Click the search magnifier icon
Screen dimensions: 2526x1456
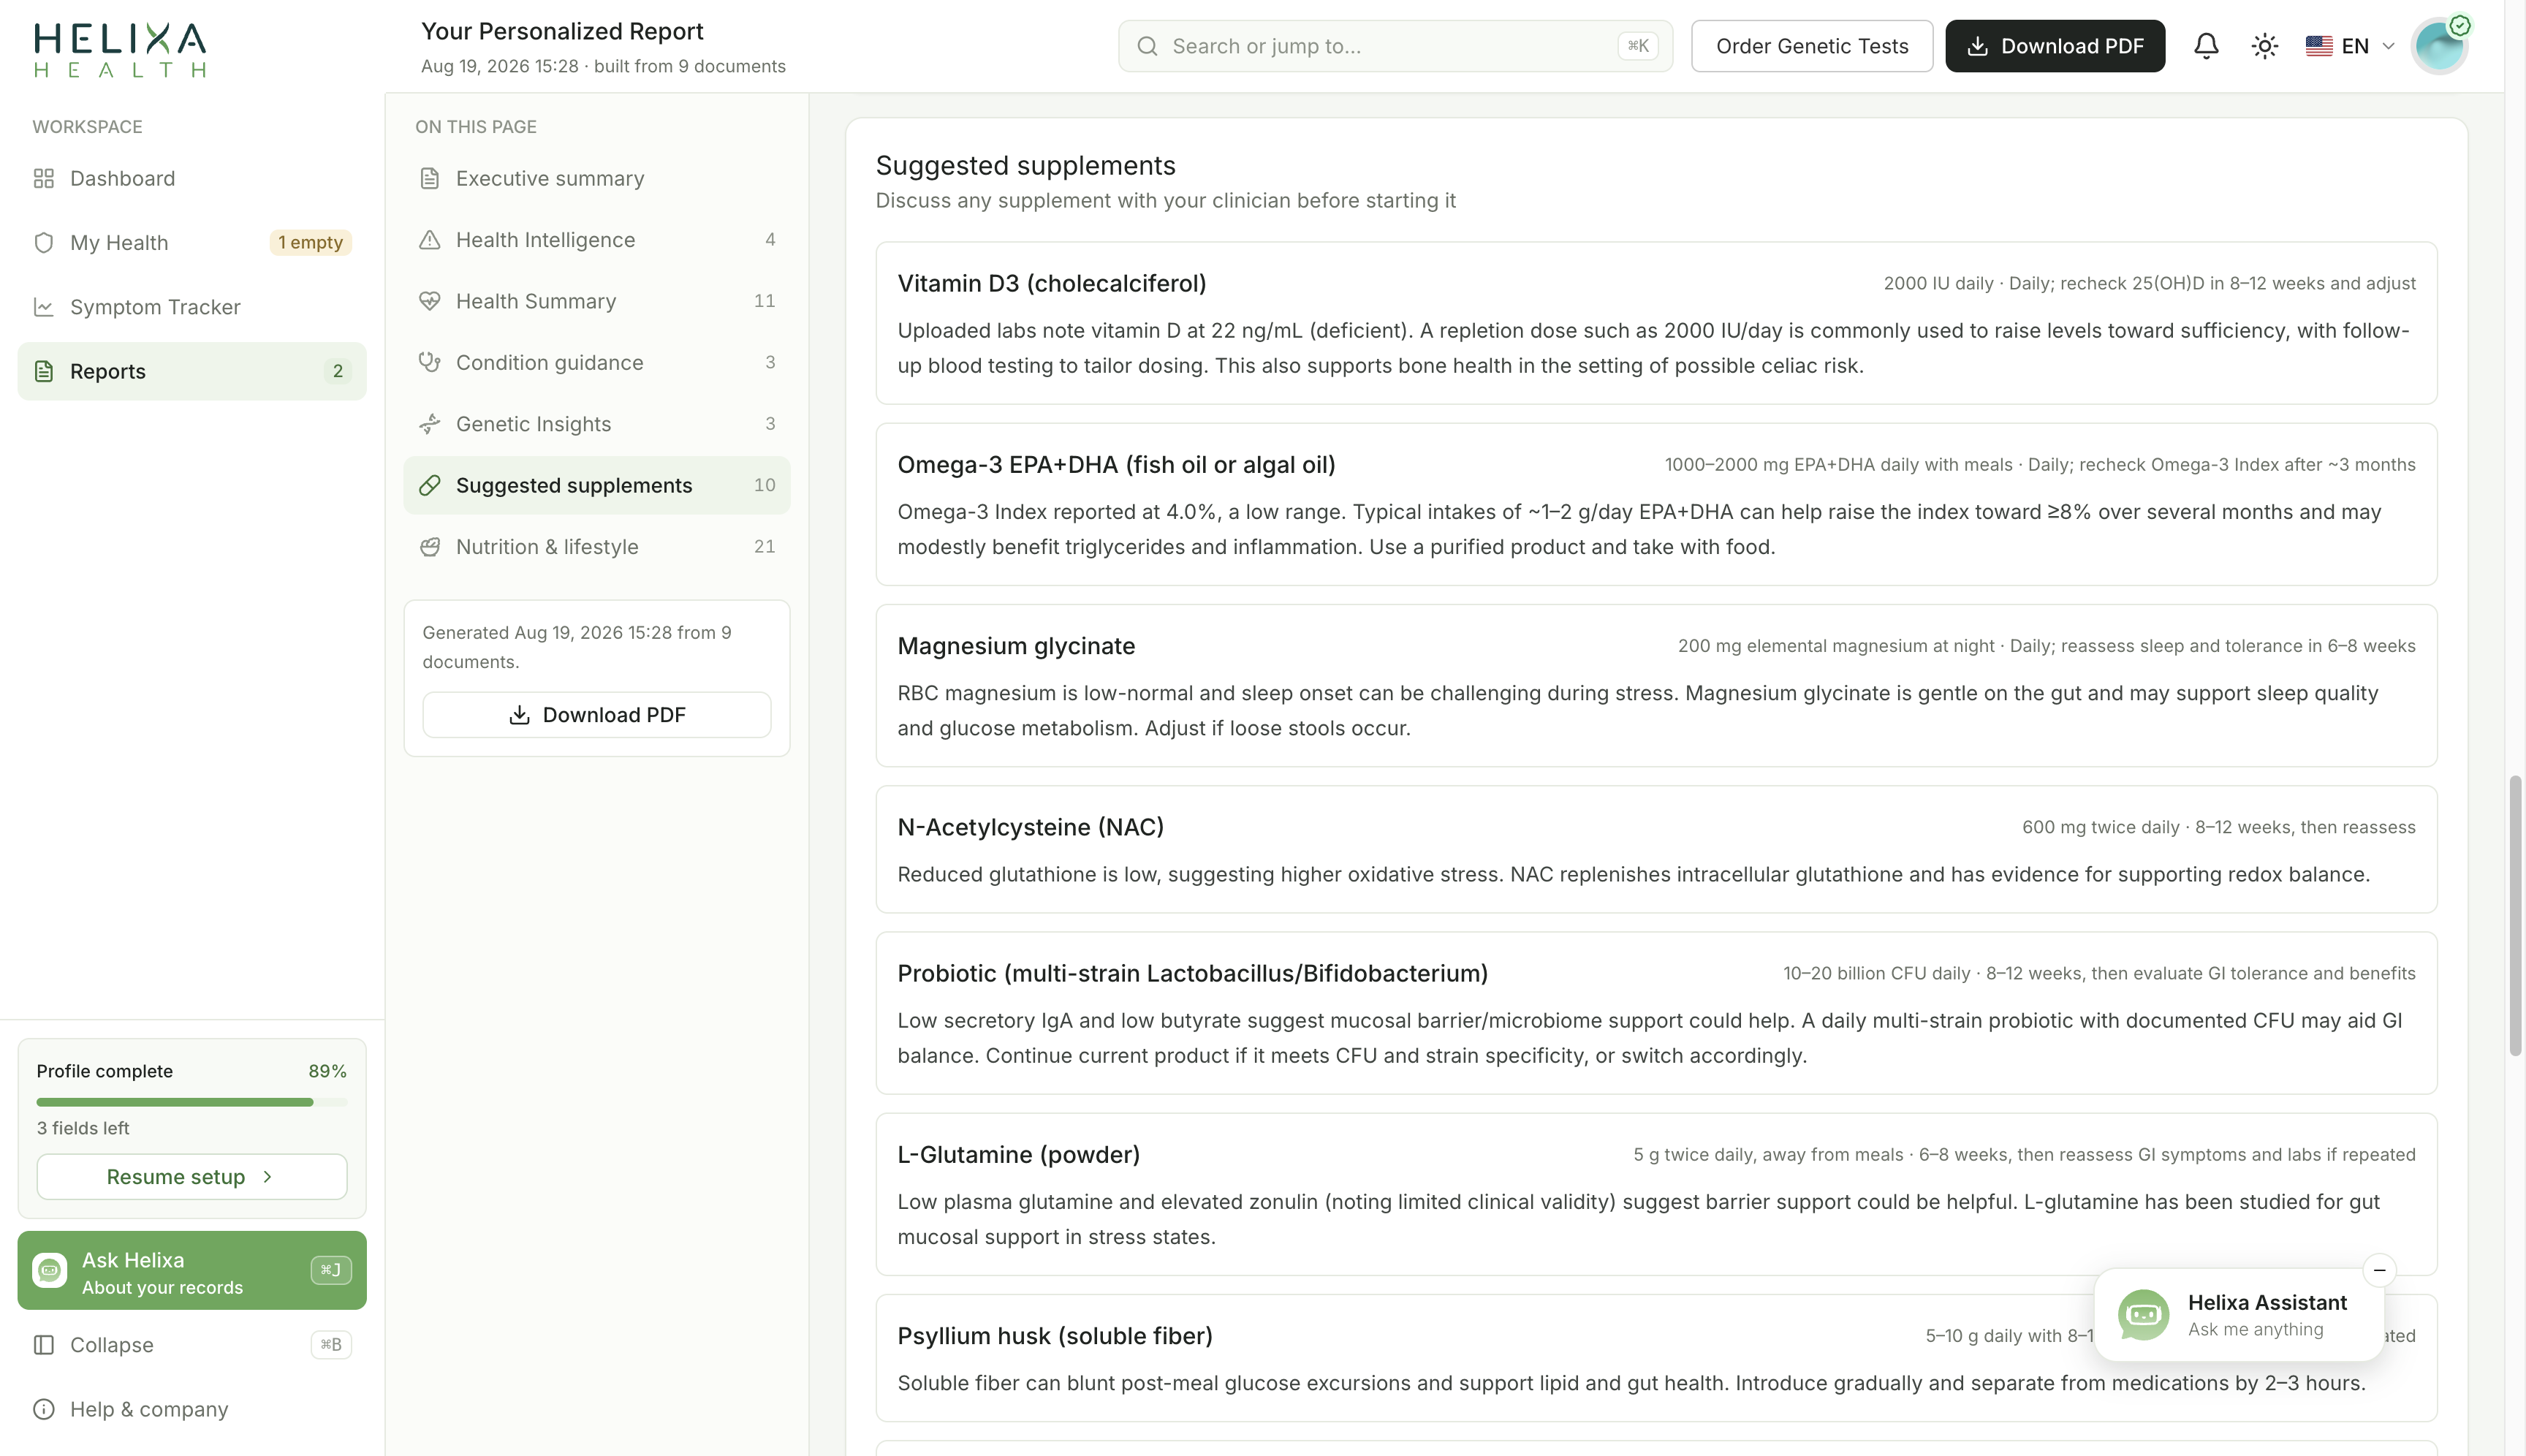pyautogui.click(x=1147, y=46)
